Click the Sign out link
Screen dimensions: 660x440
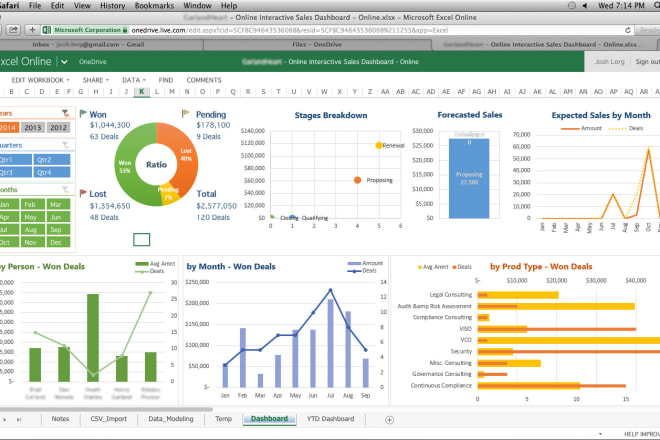tap(647, 62)
